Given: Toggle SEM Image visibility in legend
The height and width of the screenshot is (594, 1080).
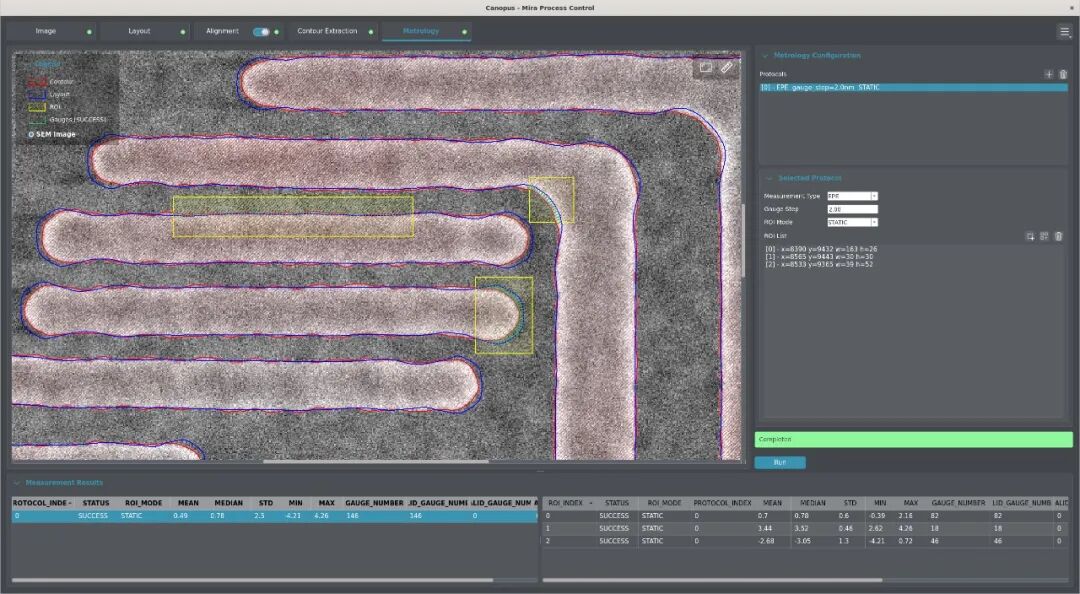Looking at the screenshot, I should (31, 134).
